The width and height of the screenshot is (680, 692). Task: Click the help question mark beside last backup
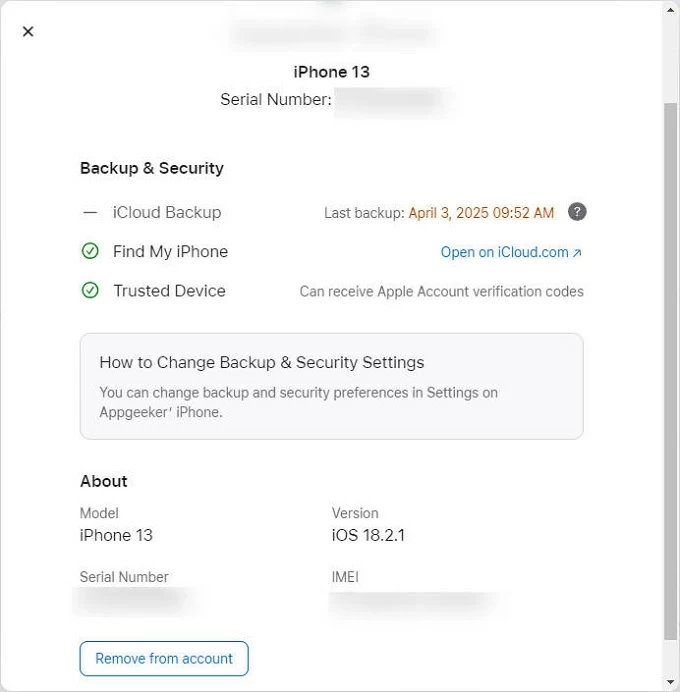tap(577, 212)
